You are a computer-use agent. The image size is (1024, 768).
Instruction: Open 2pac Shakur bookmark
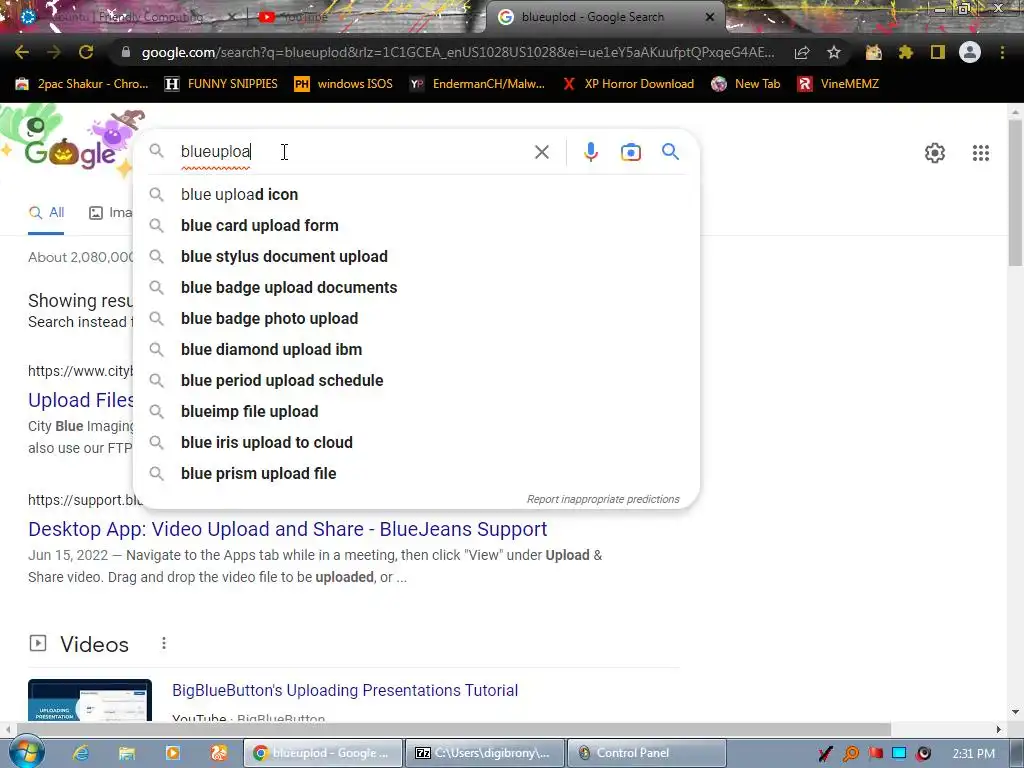pos(82,84)
